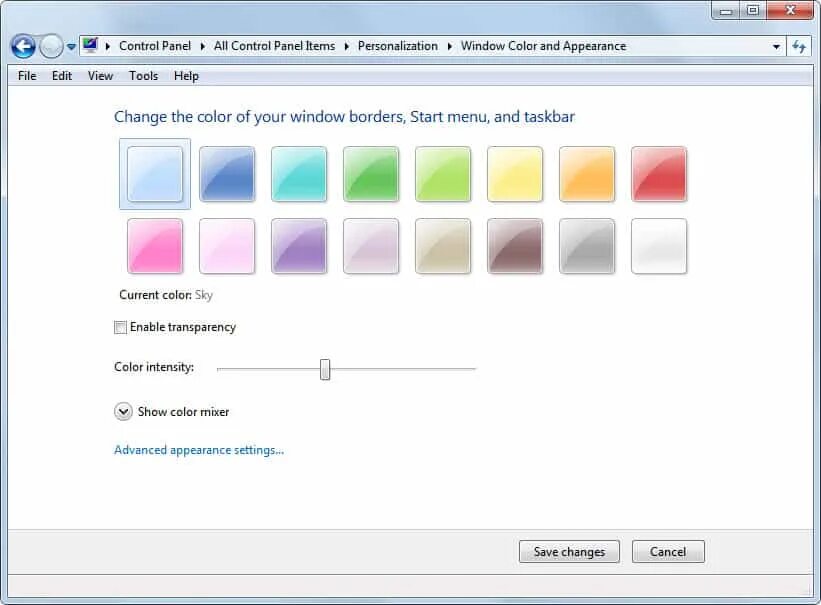821x605 pixels.
Task: Choose the white Frost color swatch
Action: [x=659, y=246]
